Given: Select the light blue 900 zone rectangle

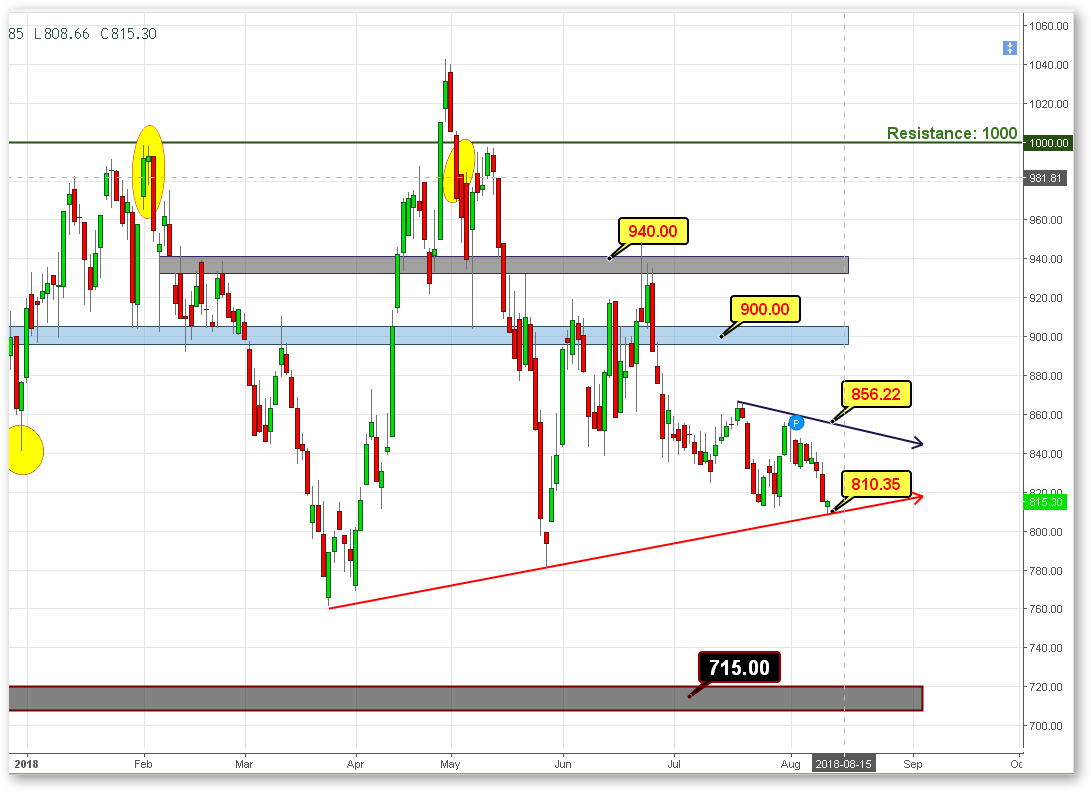Looking at the screenshot, I should tap(429, 335).
